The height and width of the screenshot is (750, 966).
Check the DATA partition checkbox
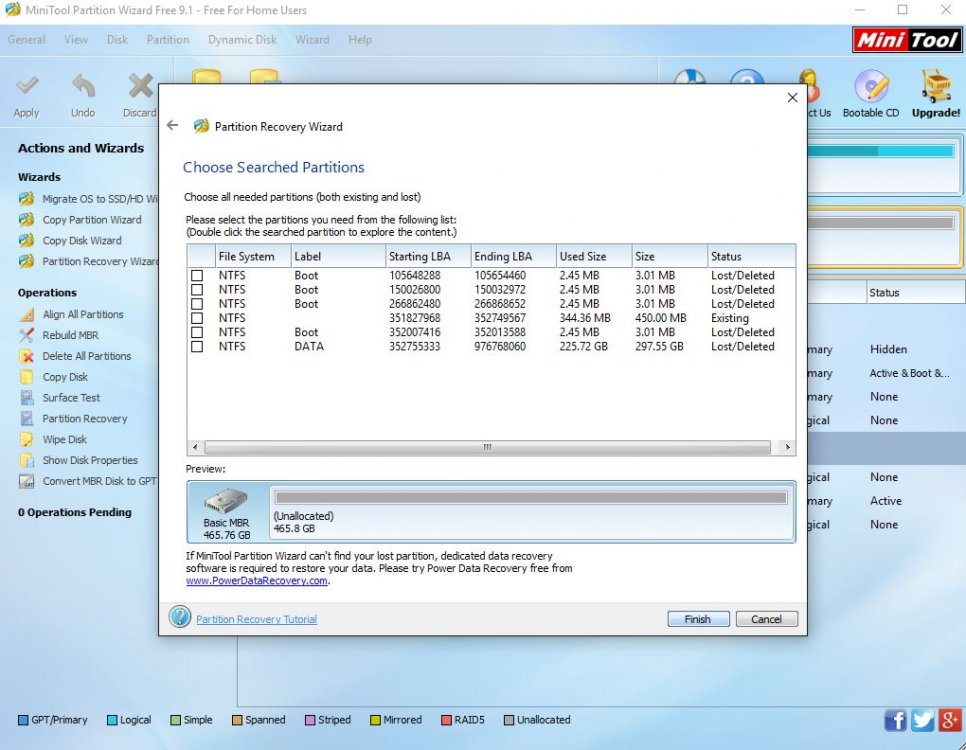click(197, 347)
